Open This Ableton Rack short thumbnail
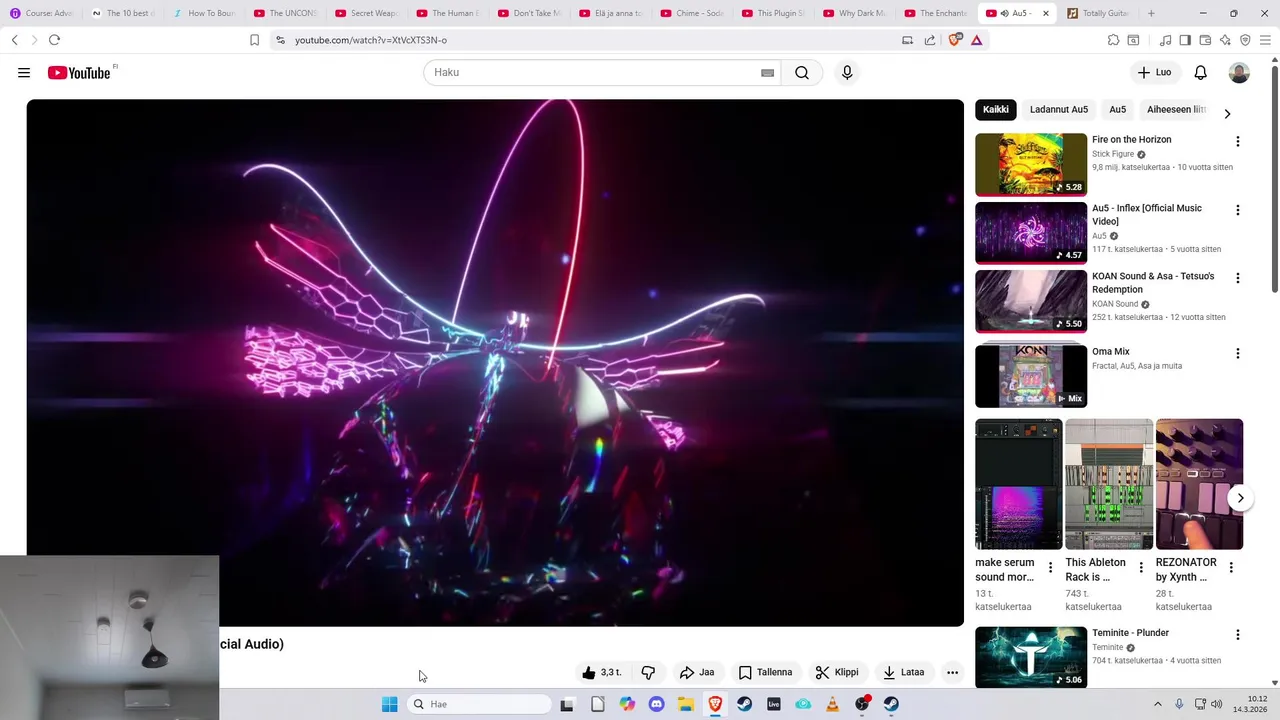 tap(1109, 484)
